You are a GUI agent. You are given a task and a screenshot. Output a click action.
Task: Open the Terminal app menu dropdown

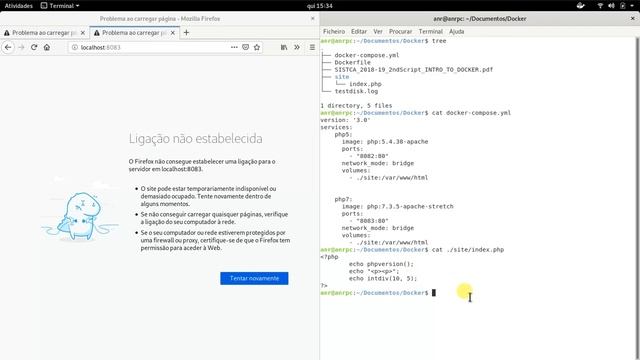[60, 6]
